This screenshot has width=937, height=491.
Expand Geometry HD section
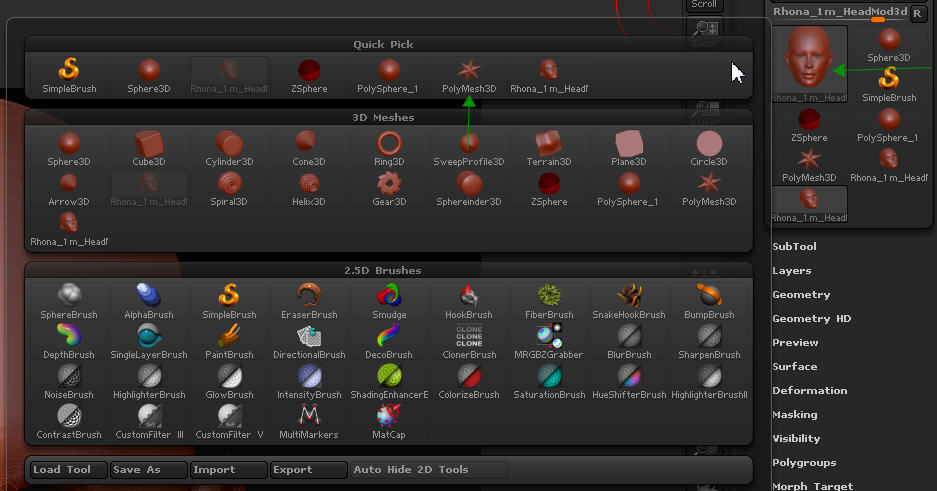coord(812,318)
